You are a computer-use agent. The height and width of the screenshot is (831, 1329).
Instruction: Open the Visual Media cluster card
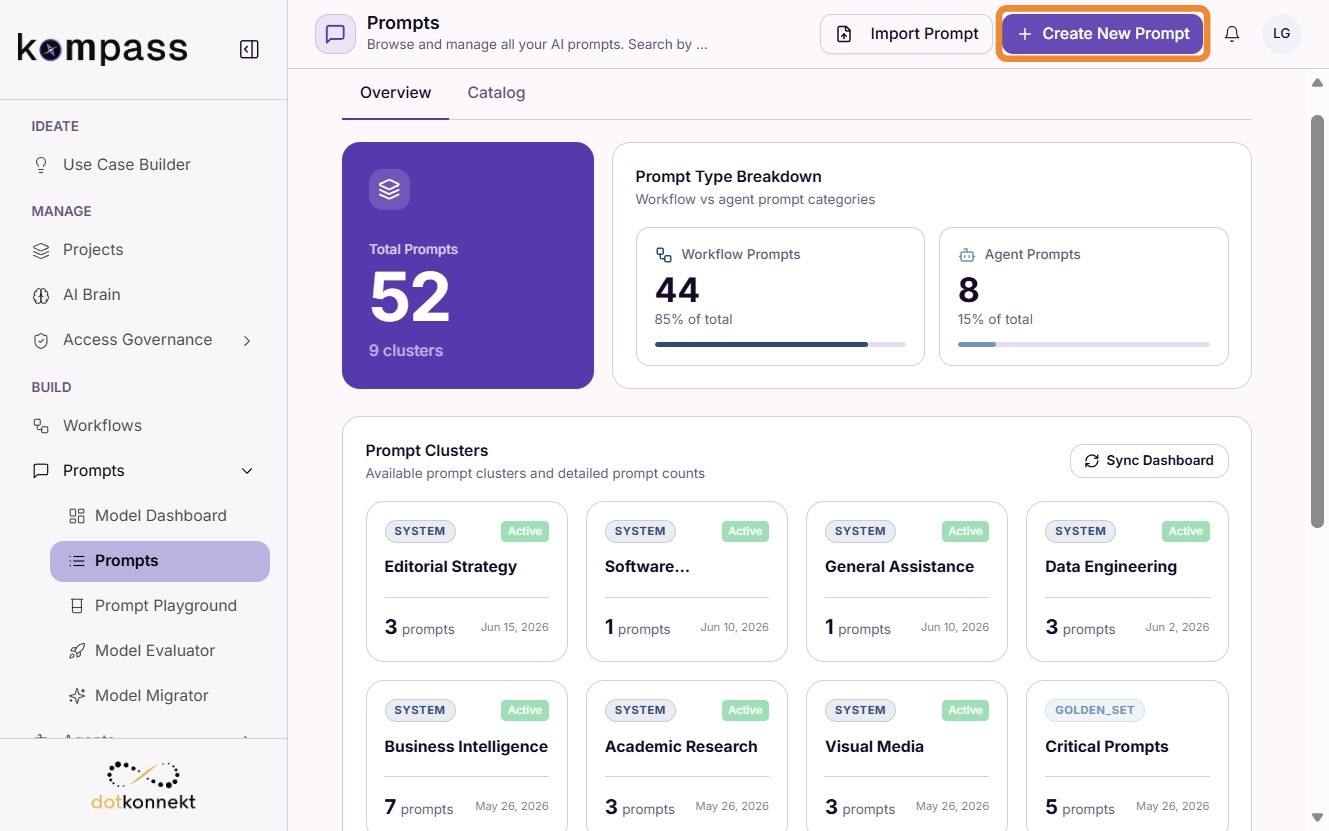907,756
